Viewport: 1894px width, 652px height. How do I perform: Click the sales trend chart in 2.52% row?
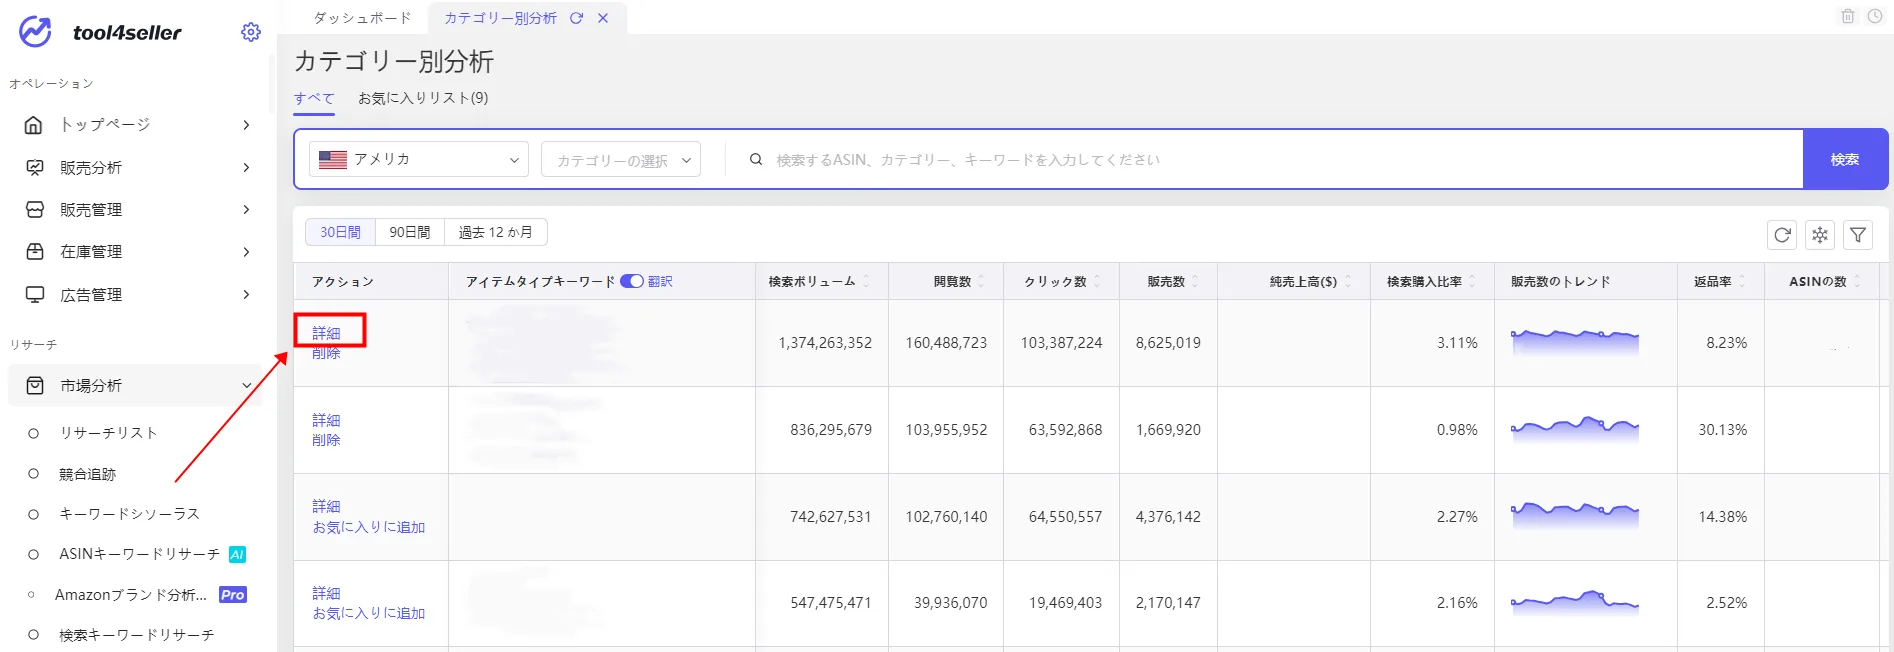point(1575,601)
